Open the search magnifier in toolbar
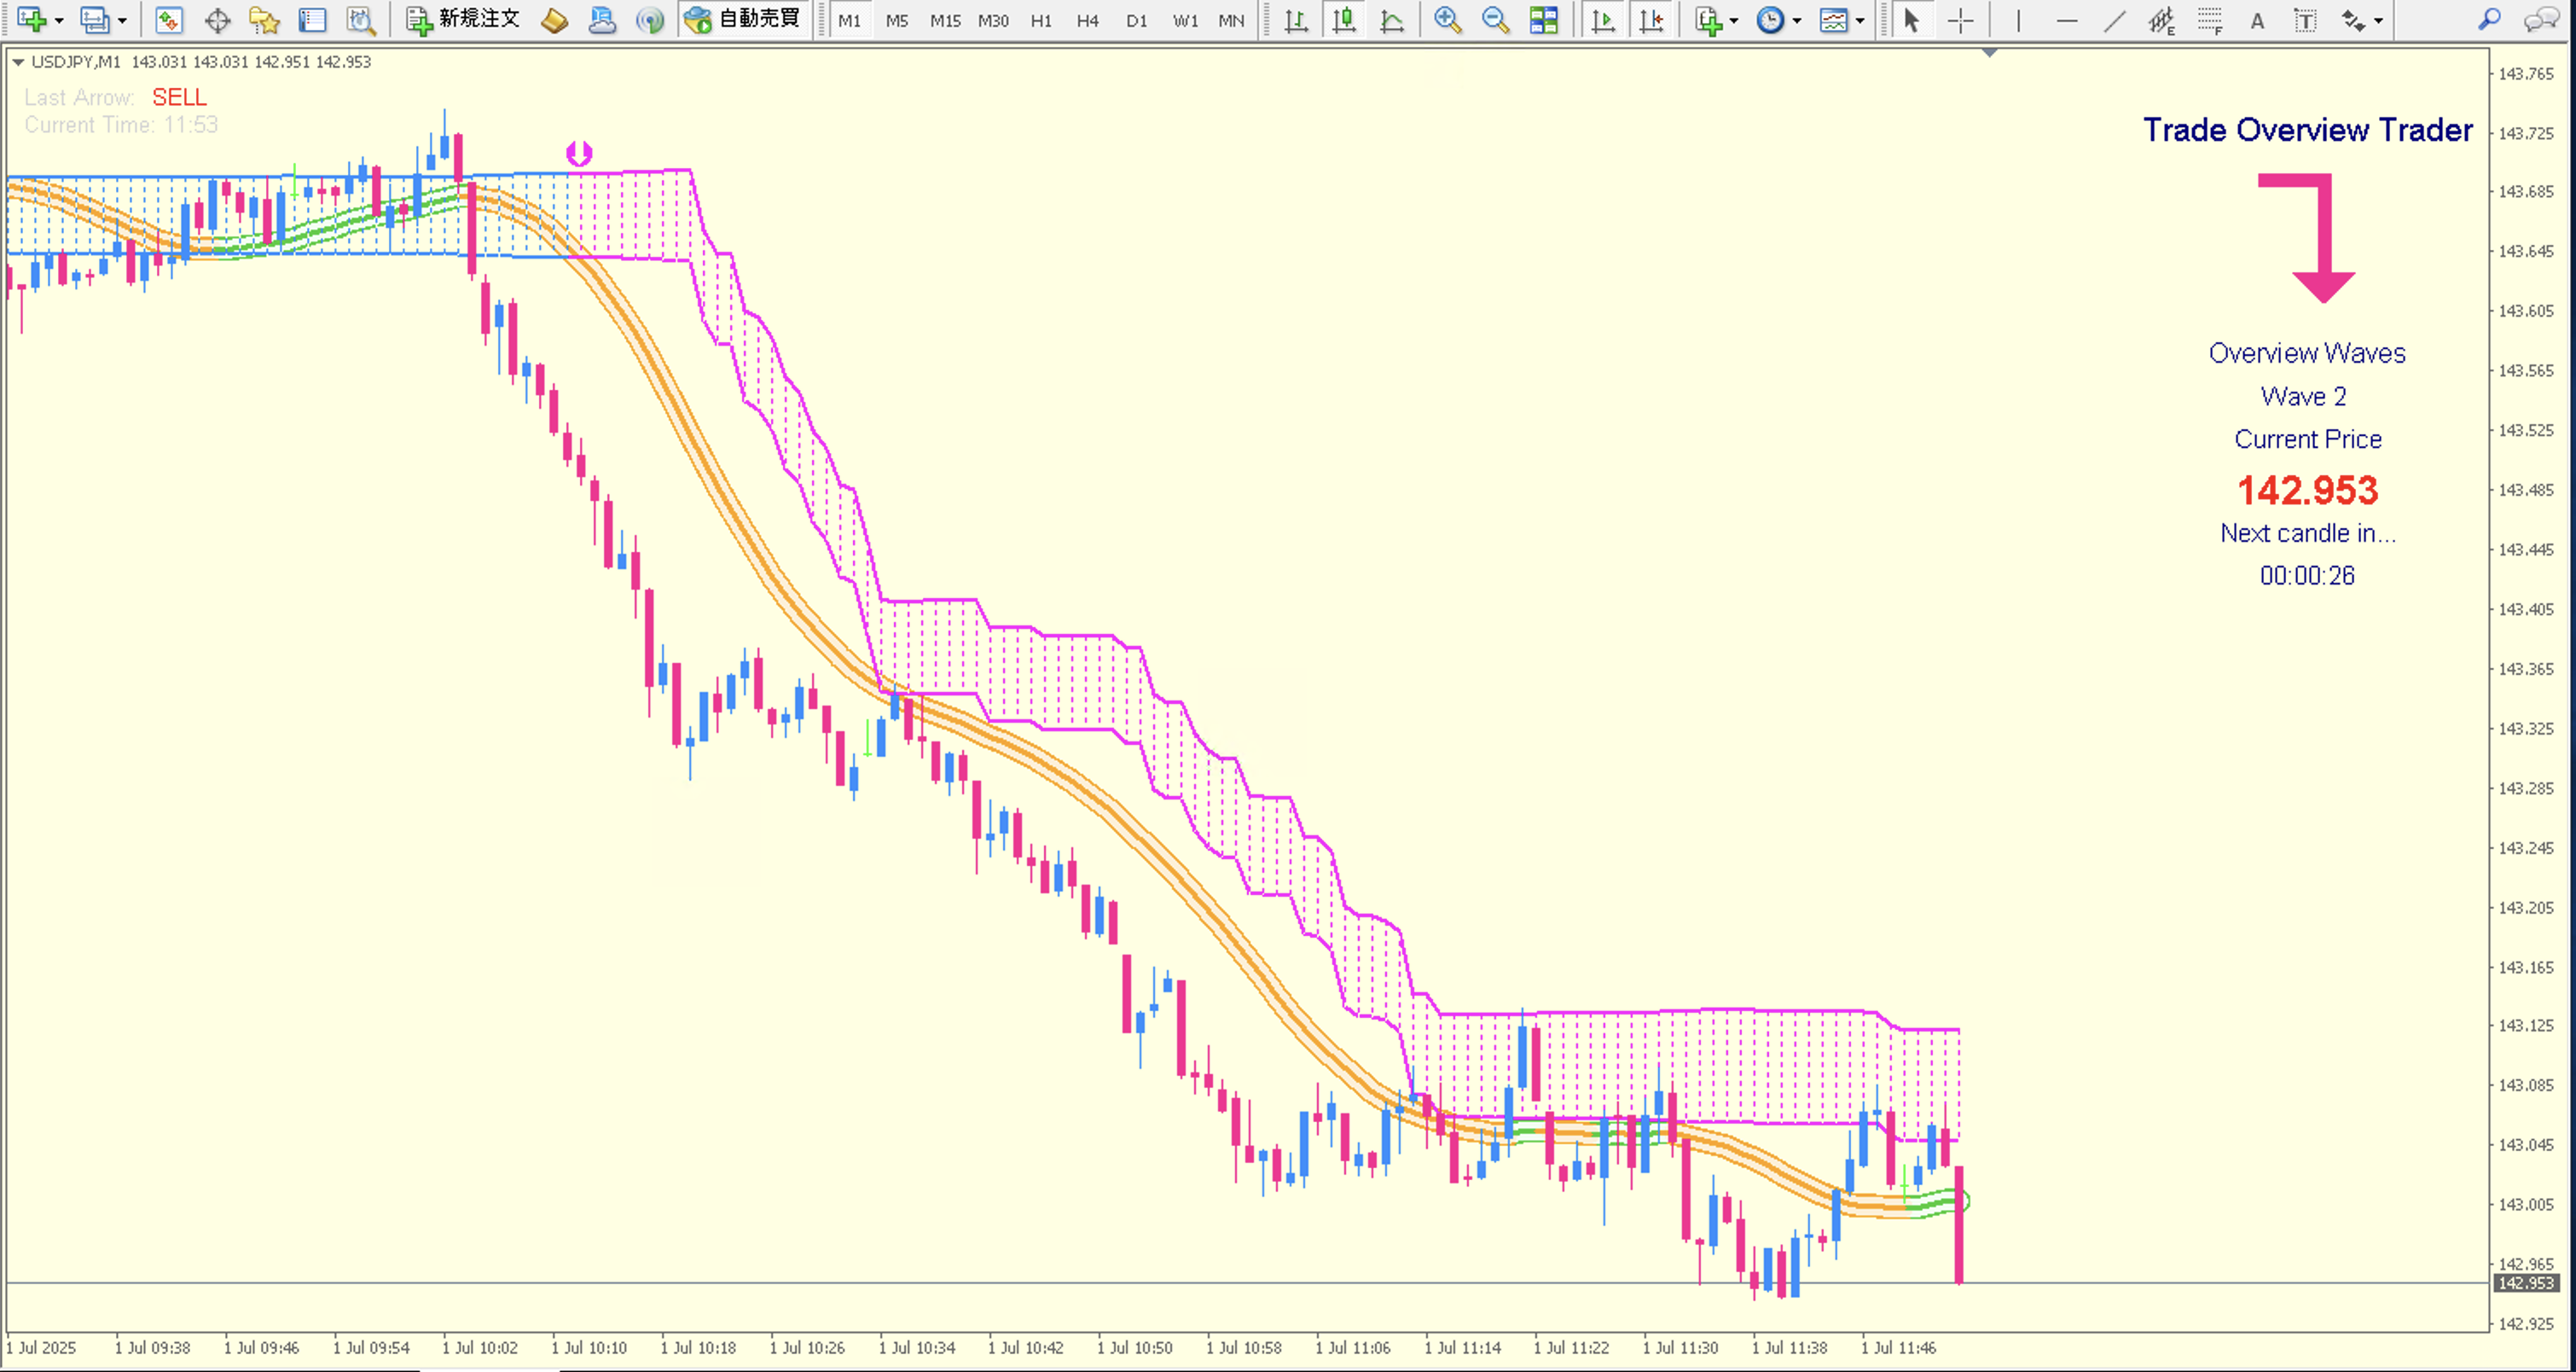This screenshot has width=2576, height=1372. pyautogui.click(x=2489, y=20)
